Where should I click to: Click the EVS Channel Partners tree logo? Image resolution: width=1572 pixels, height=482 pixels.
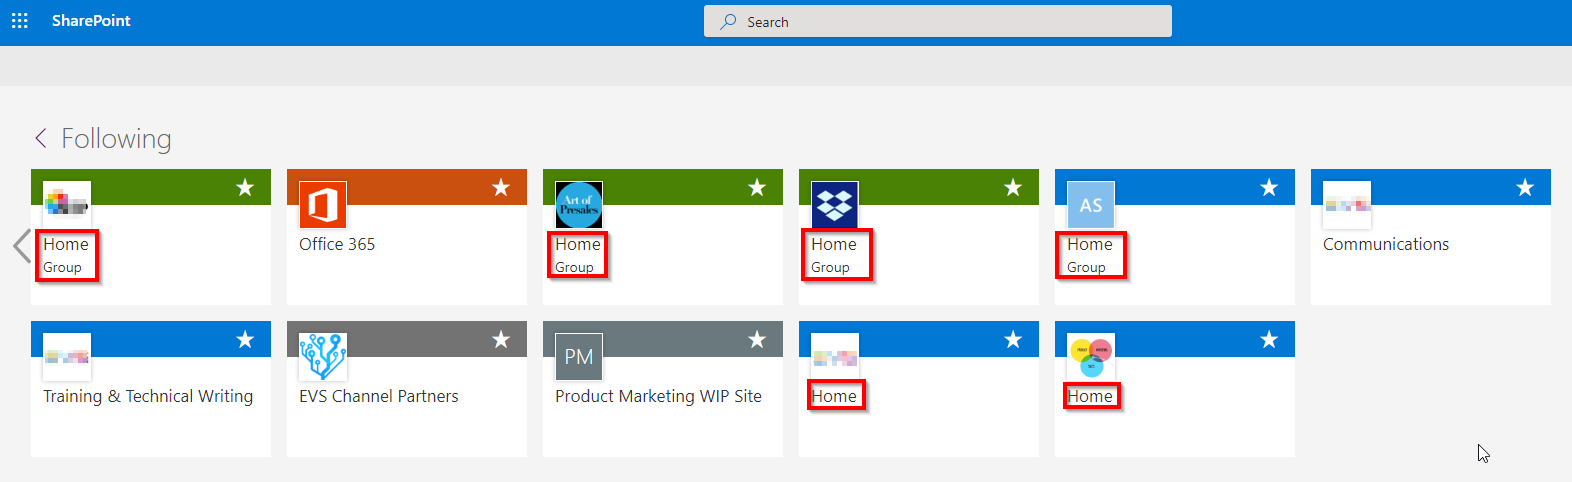click(323, 357)
